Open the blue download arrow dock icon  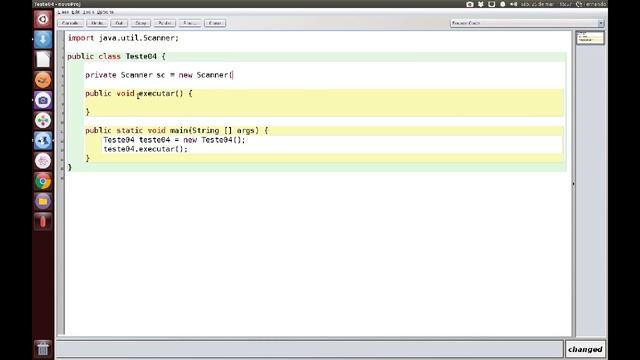point(43,40)
